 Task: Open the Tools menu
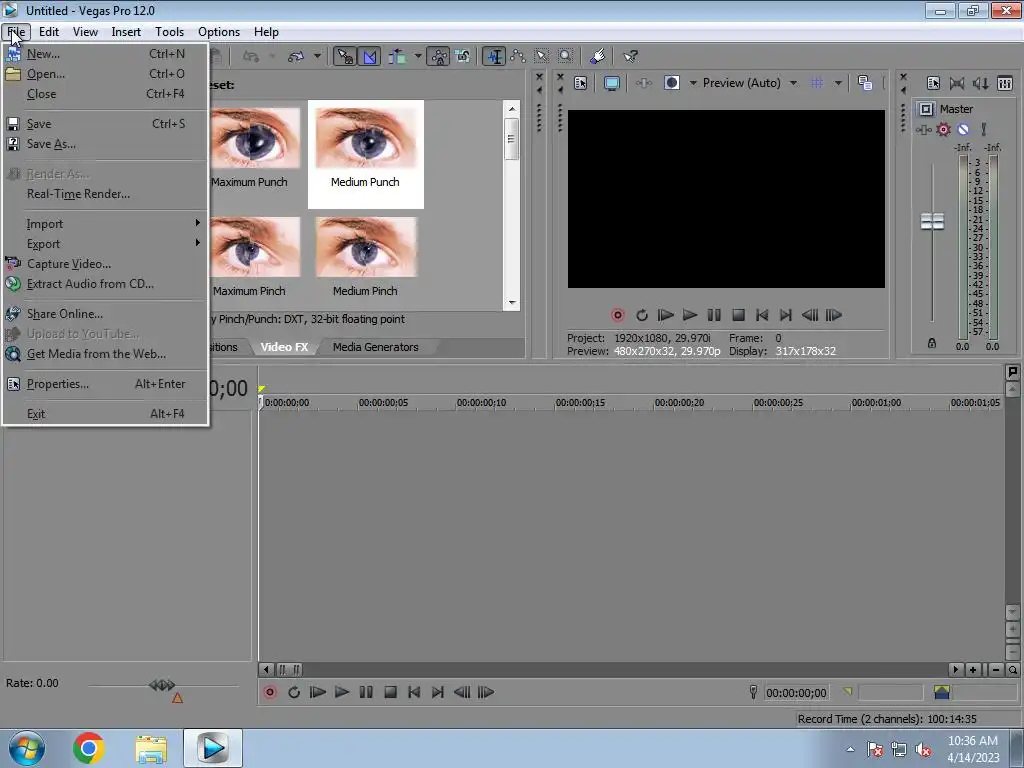click(169, 32)
